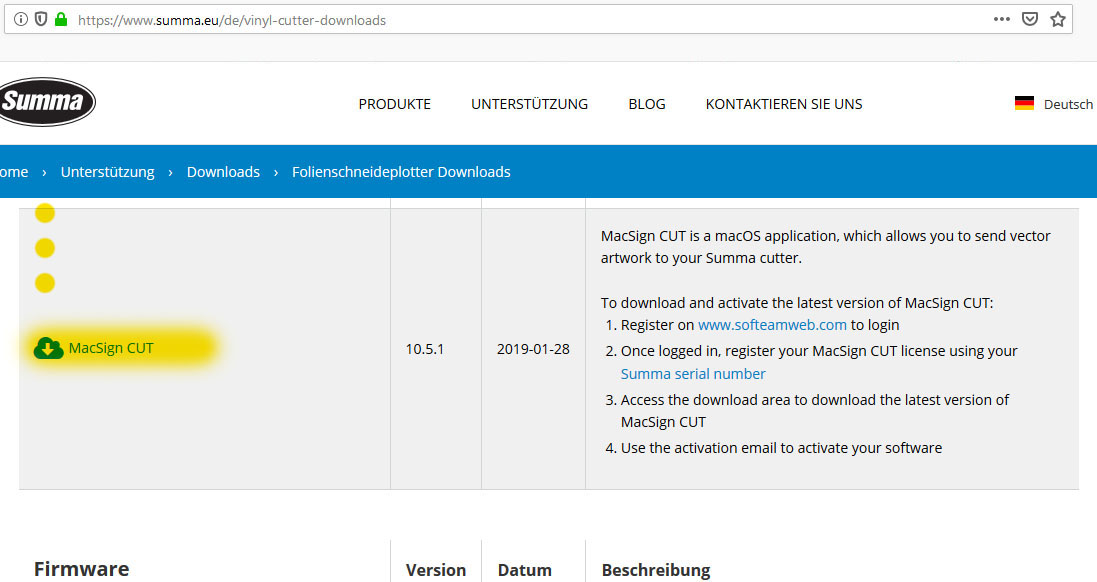Bookmark this page with the star icon
The image size is (1097, 582).
click(1058, 20)
